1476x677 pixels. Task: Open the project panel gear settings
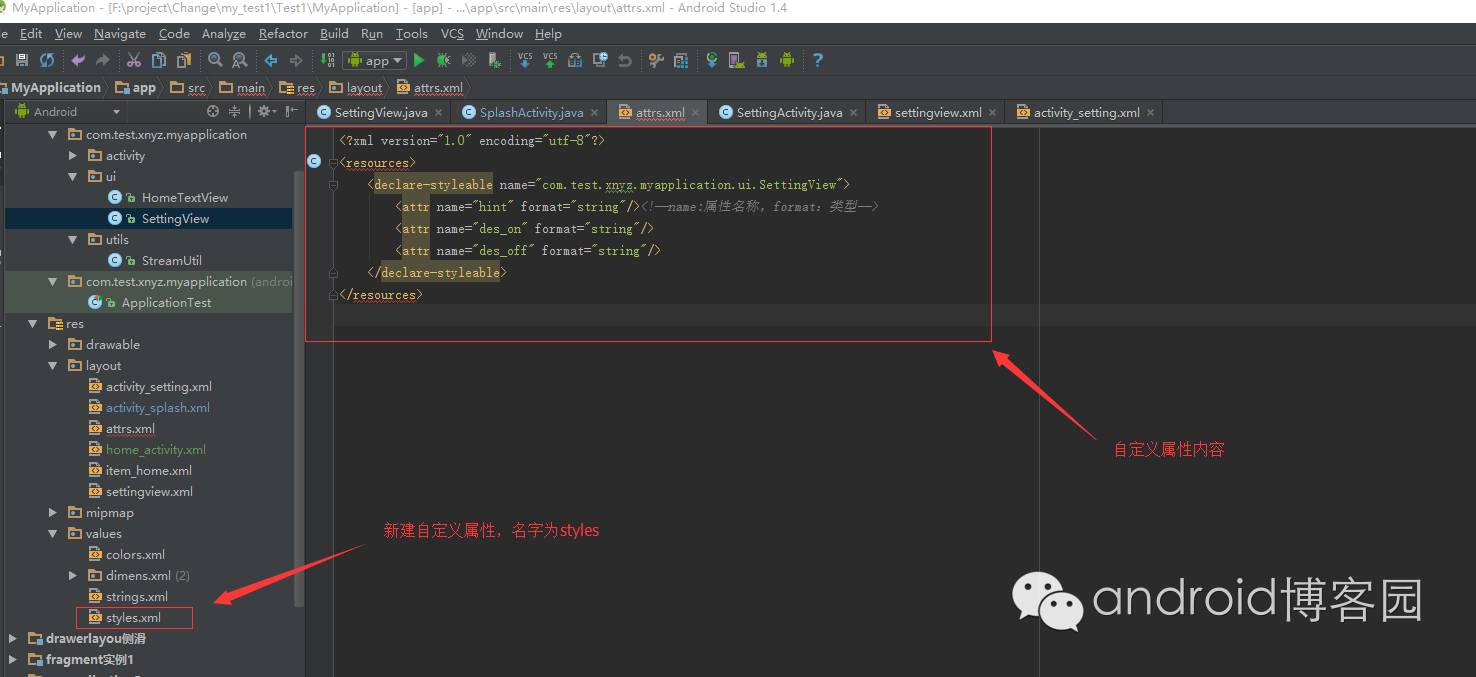pos(265,112)
